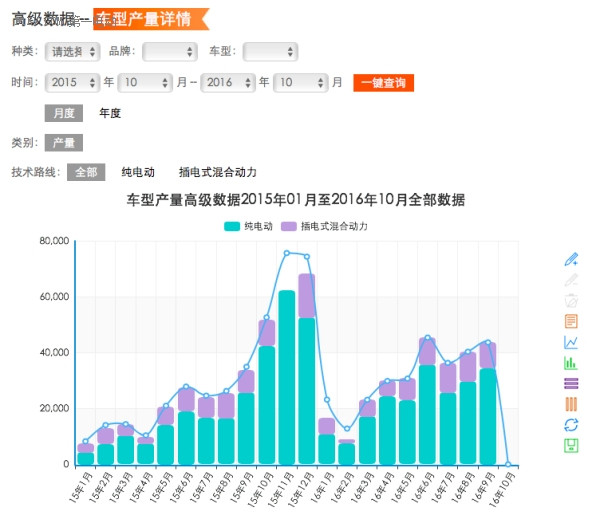Click the purple bar segment for 15年12月
The image size is (600, 527).
point(307,296)
